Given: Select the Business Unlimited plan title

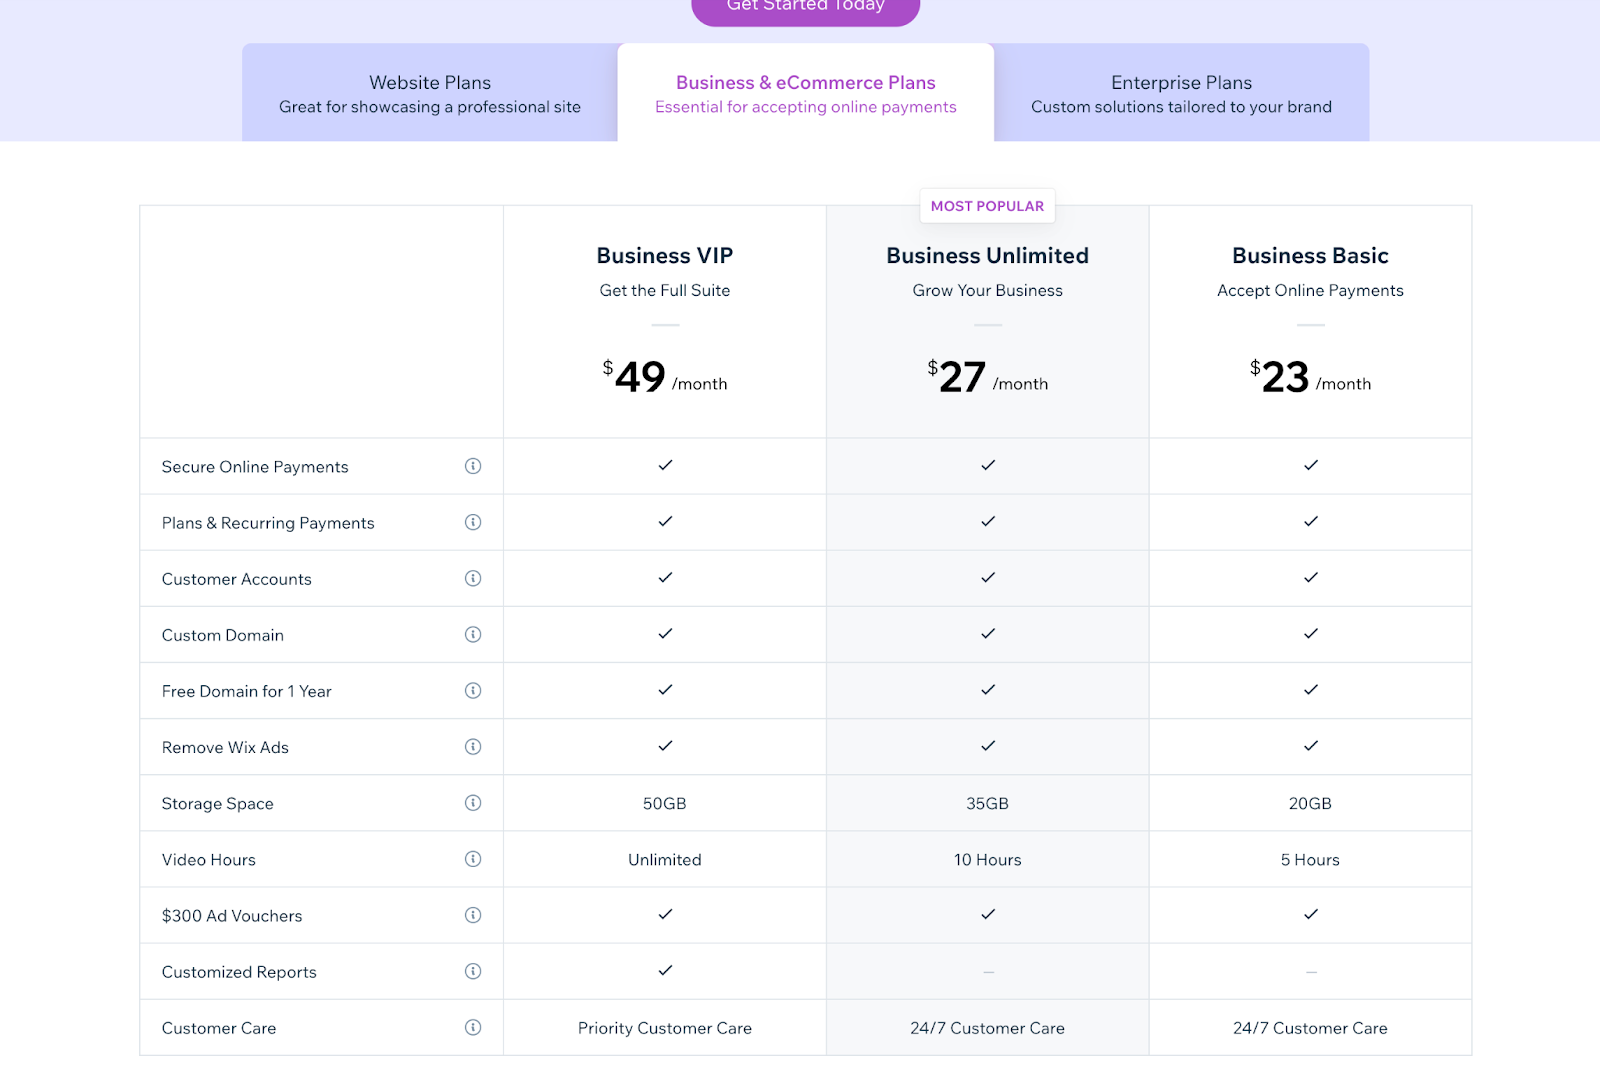Looking at the screenshot, I should (x=987, y=256).
